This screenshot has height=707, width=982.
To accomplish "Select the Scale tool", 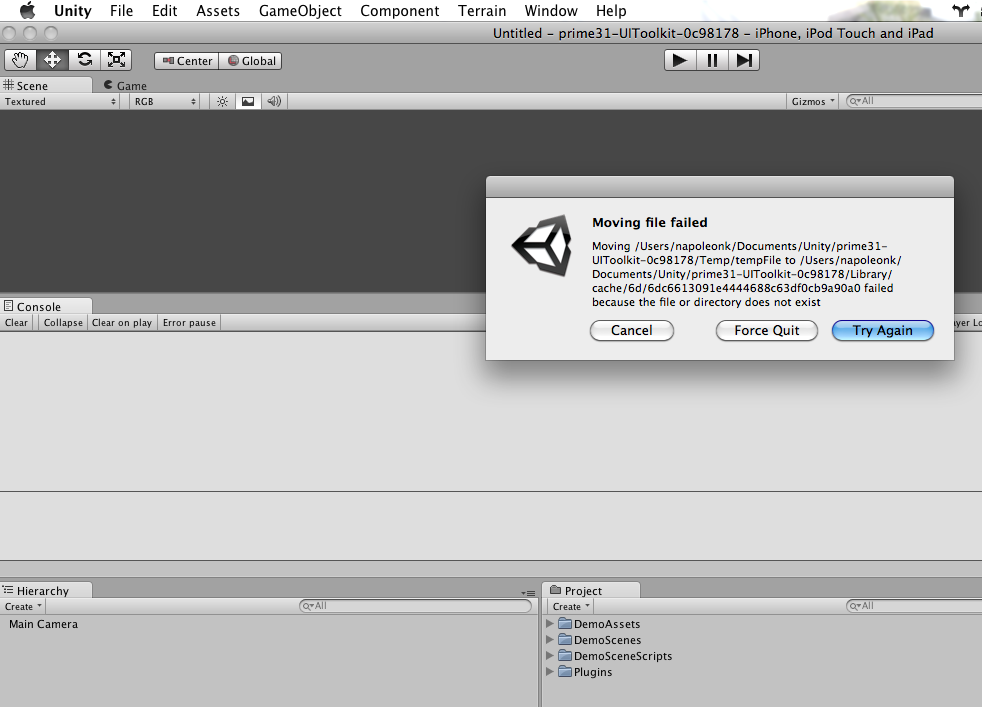I will (x=116, y=60).
